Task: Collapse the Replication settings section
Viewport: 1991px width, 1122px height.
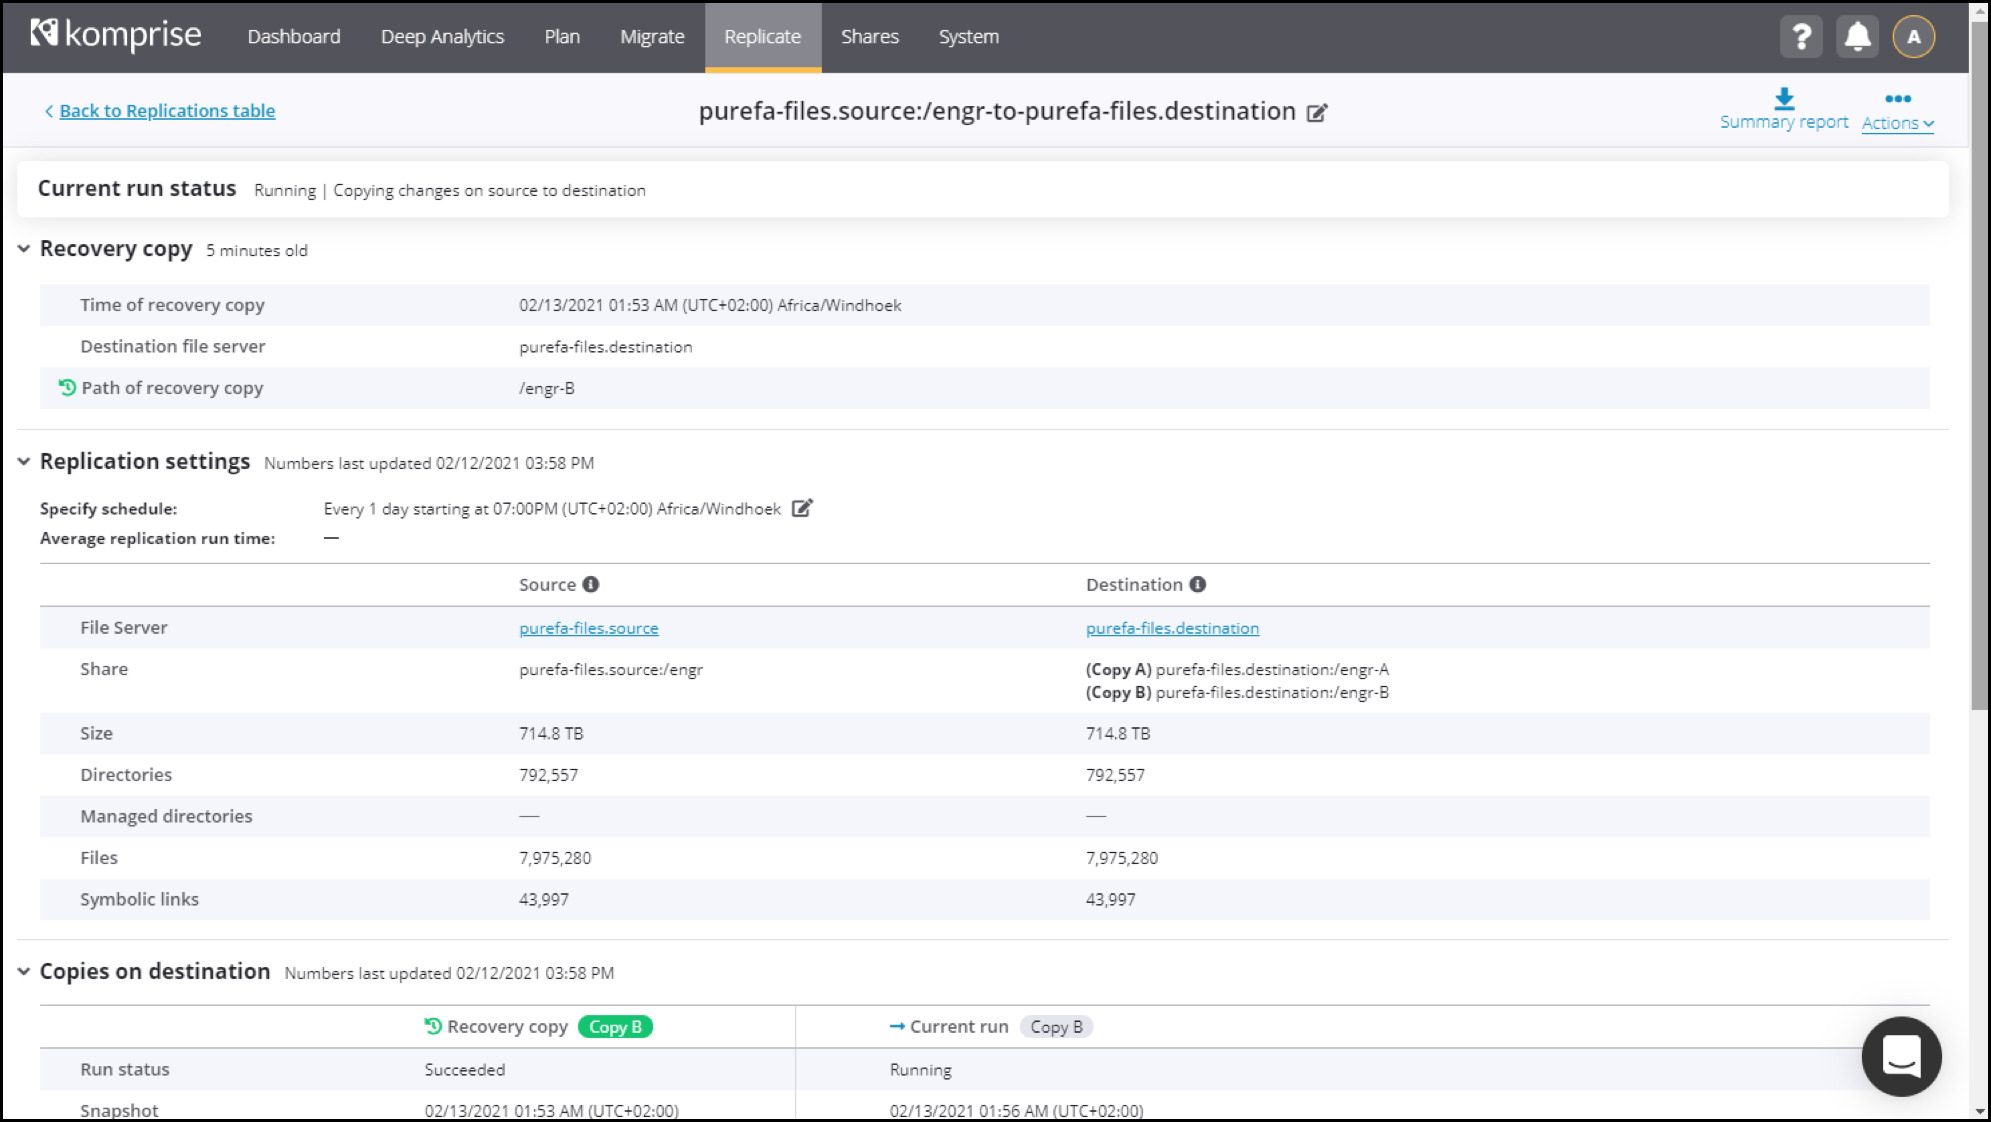Action: tap(23, 462)
